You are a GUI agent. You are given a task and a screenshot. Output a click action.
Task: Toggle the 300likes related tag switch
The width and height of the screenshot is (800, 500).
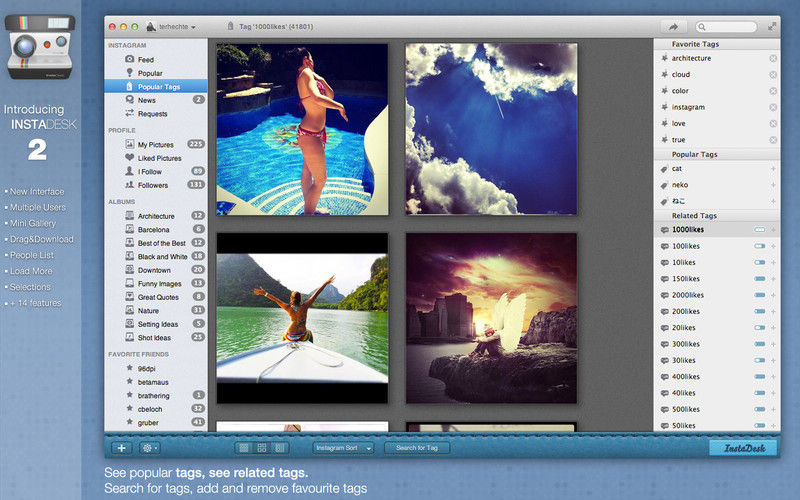760,344
